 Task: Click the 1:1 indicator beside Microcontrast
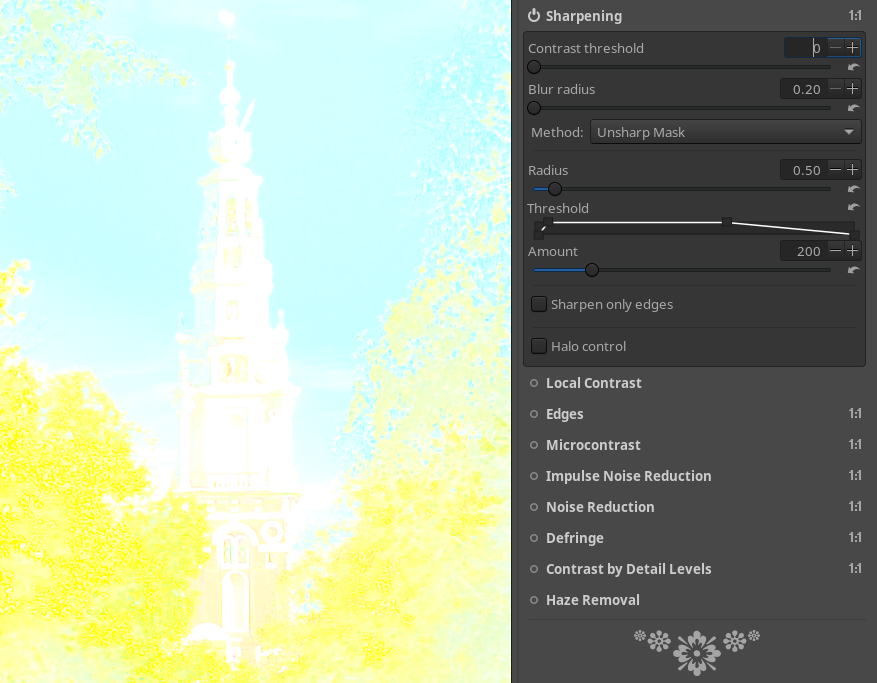[x=855, y=444]
